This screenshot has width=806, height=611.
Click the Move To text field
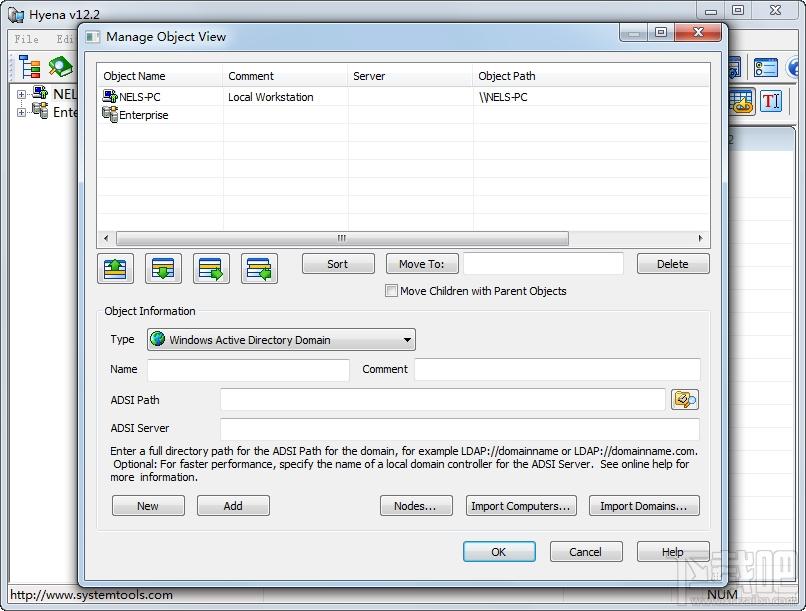coord(543,264)
